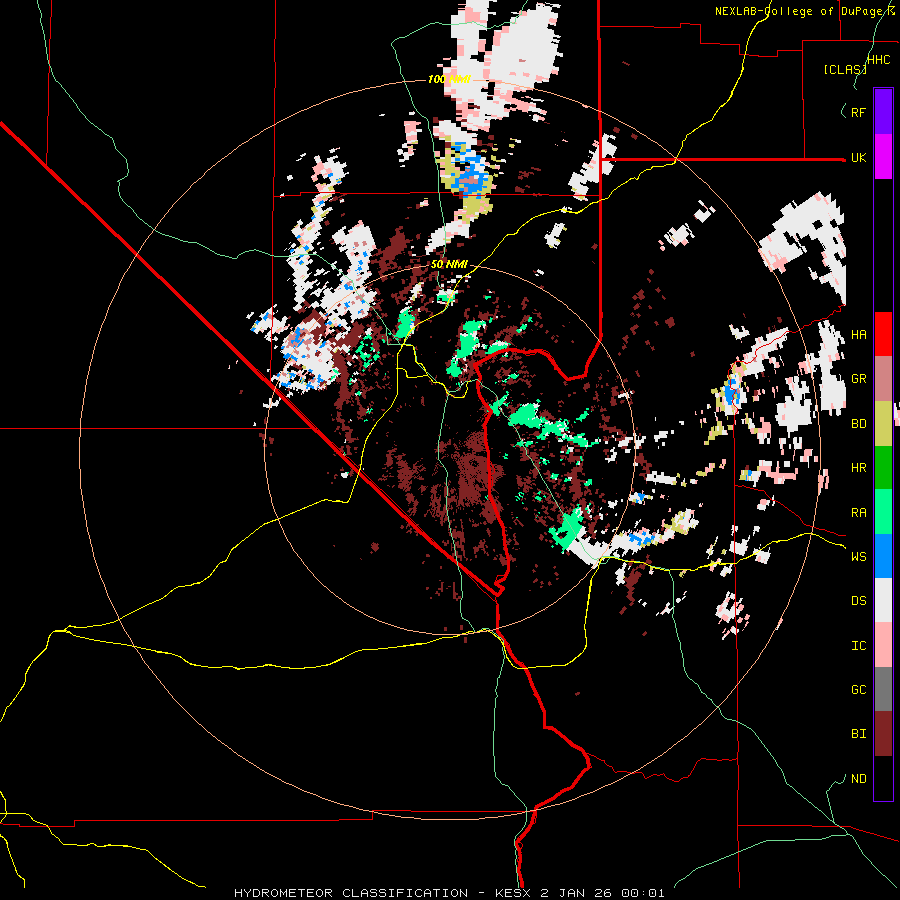The image size is (900, 900).
Task: Click the ND black legend swatch
Action: [883, 778]
